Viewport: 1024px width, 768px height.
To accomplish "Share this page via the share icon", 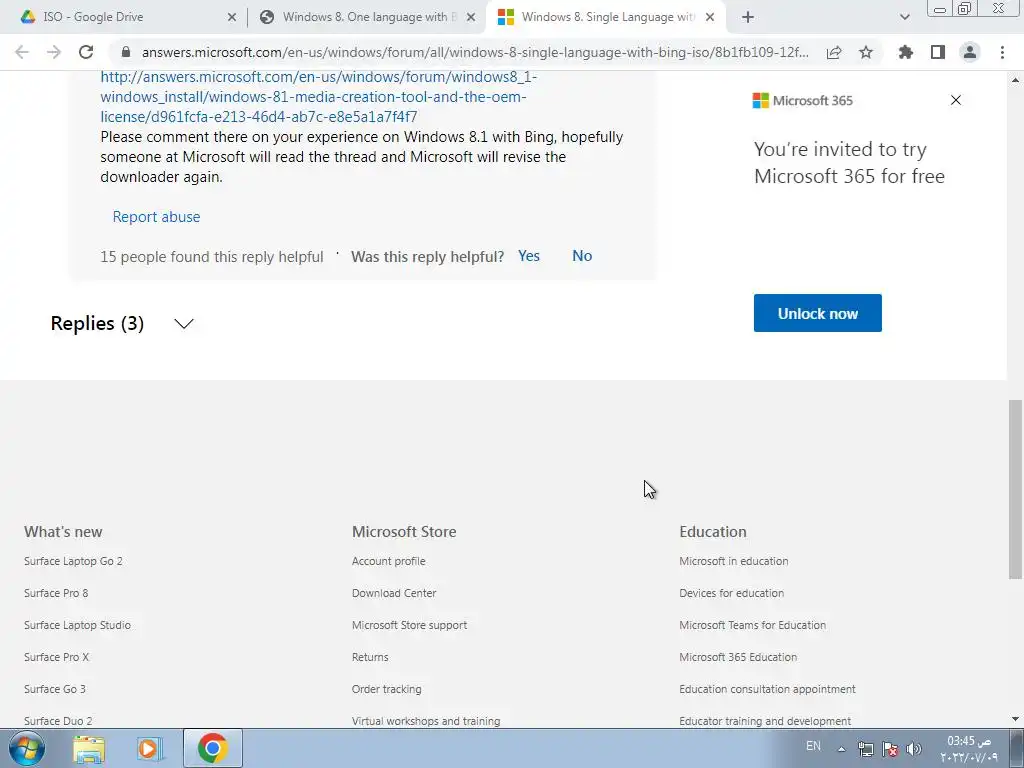I will click(834, 52).
